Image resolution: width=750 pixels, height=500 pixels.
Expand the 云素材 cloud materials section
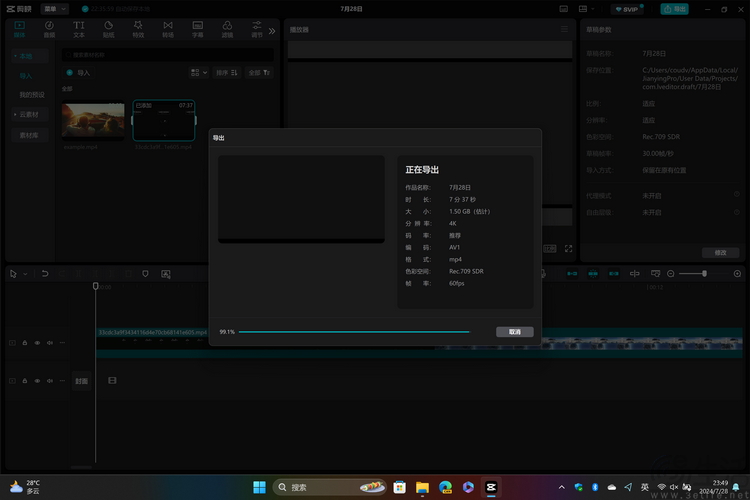(30, 114)
